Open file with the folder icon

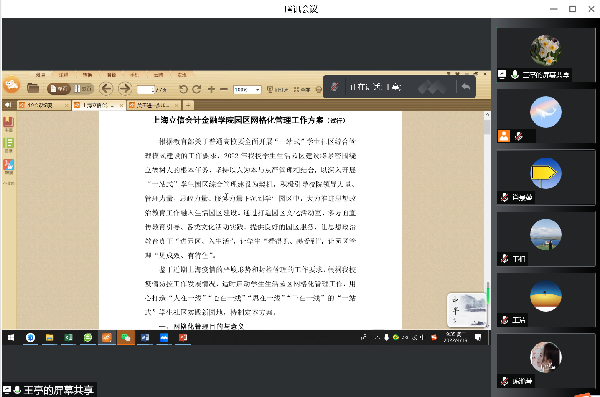tap(33, 88)
